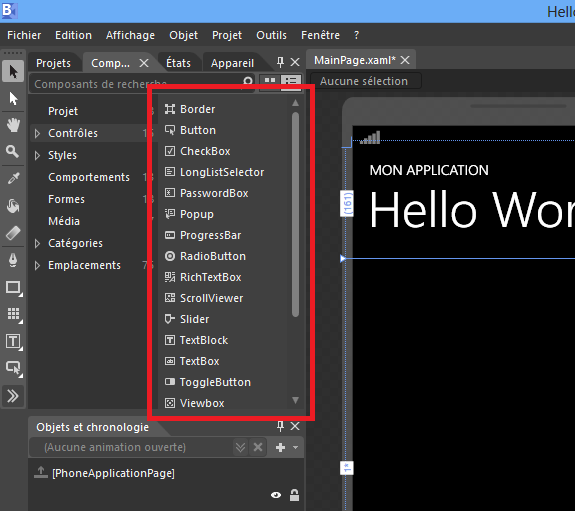Image resolution: width=575 pixels, height=511 pixels.
Task: Click the Slider control icon
Action: pos(170,319)
